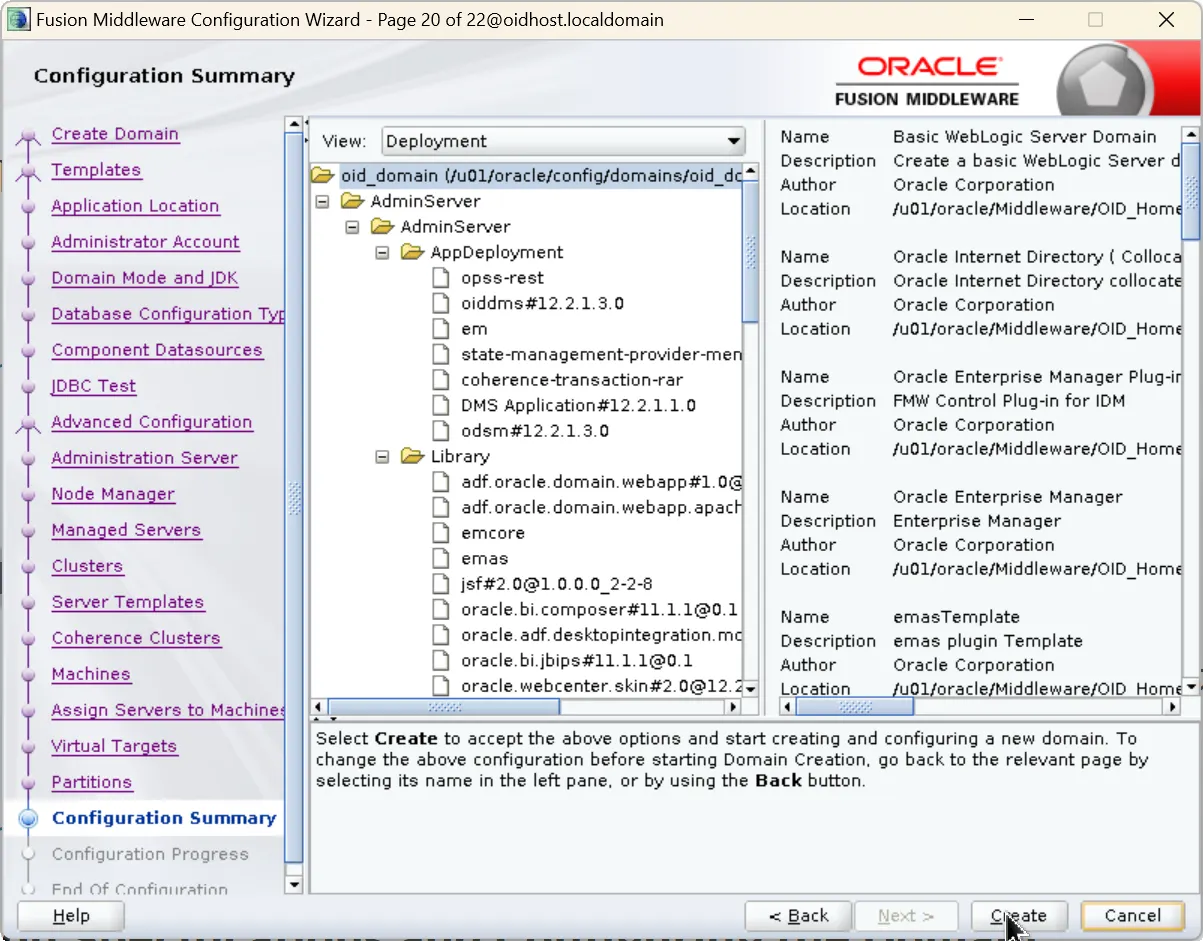Click the file icon beside emcore
1203x941 pixels.
442,533
